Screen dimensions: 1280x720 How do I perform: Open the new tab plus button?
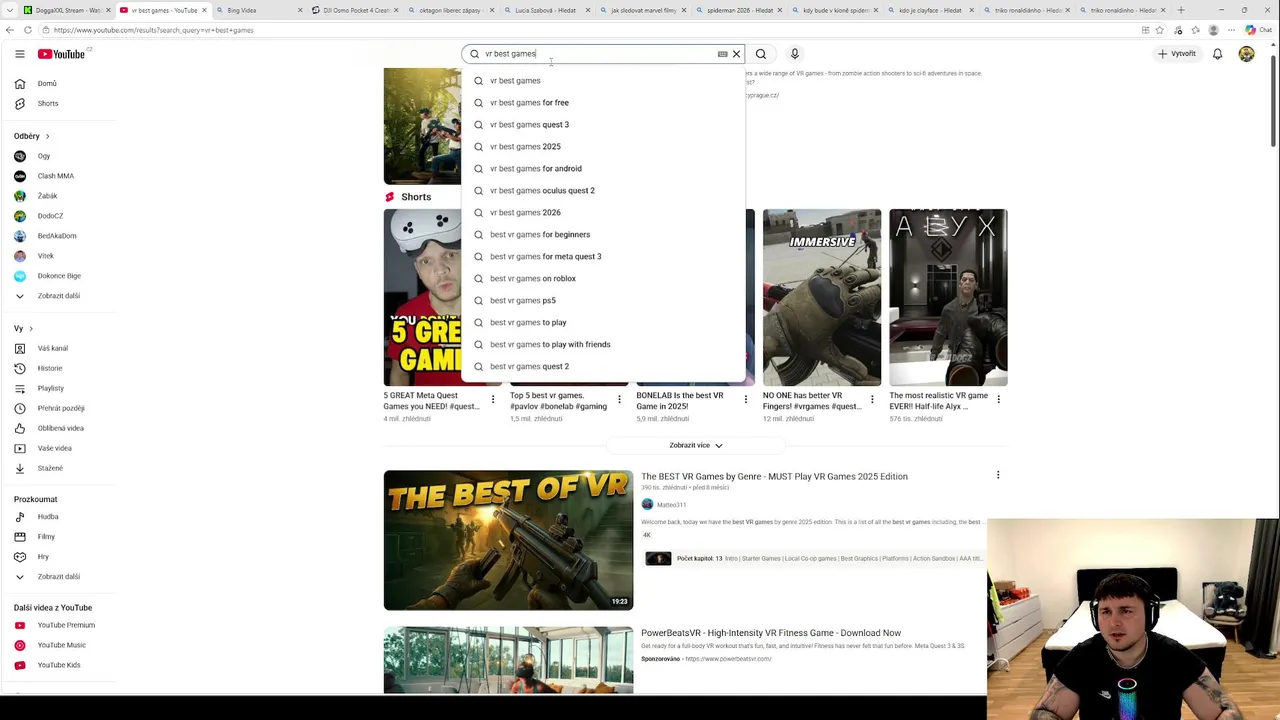(1181, 10)
